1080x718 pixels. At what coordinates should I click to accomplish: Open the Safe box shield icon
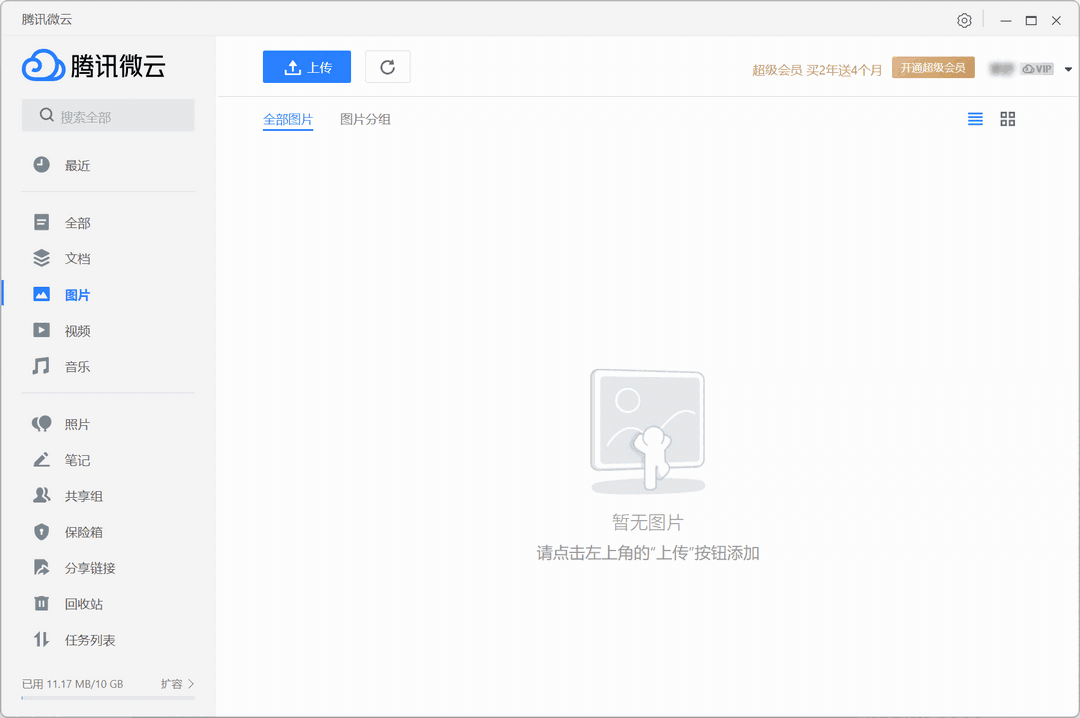point(41,532)
